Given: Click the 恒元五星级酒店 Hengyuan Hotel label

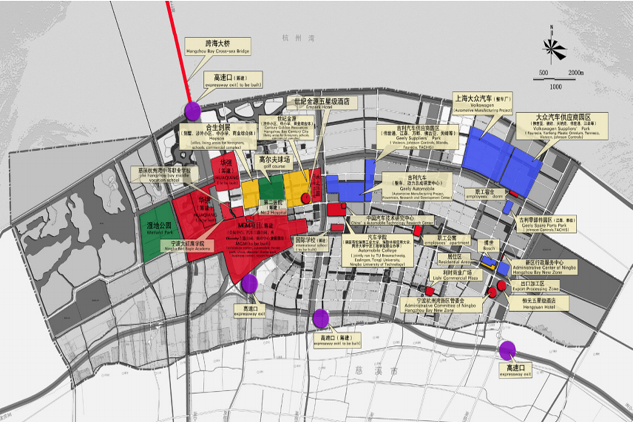Looking at the screenshot, I should [x=539, y=303].
